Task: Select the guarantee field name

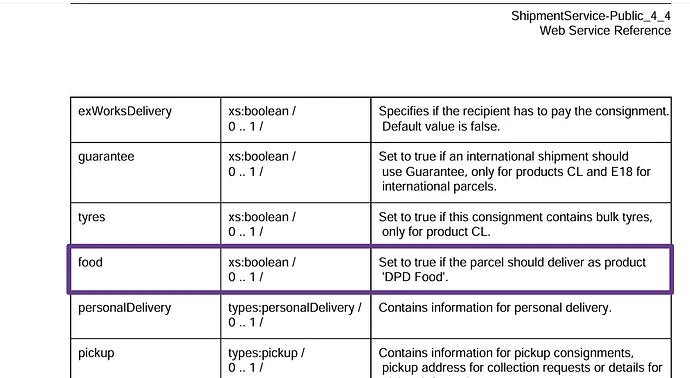Action: click(x=106, y=157)
